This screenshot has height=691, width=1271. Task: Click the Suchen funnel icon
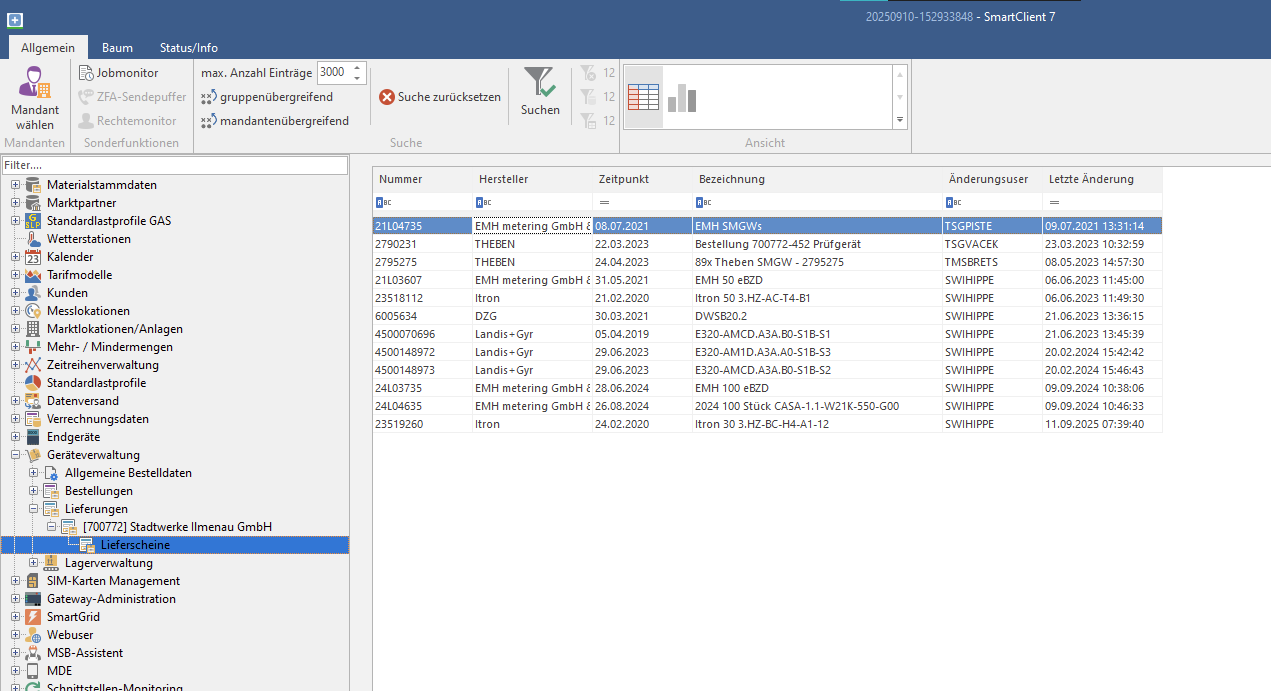pyautogui.click(x=540, y=83)
